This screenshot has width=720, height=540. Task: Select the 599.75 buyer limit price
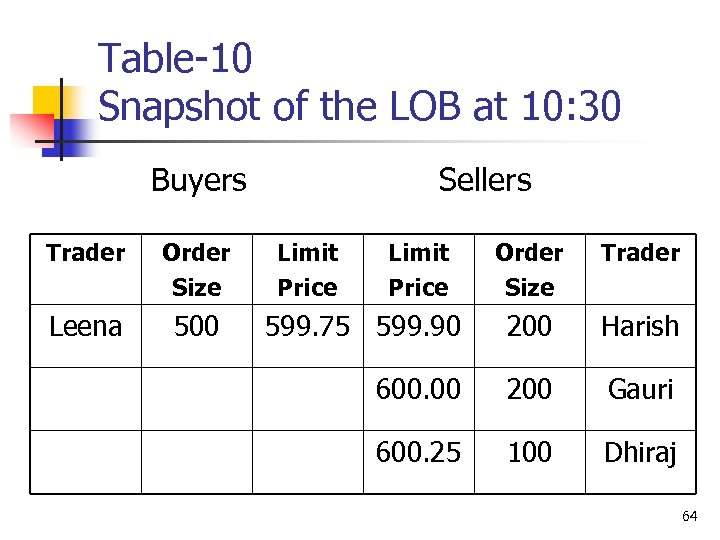[307, 326]
